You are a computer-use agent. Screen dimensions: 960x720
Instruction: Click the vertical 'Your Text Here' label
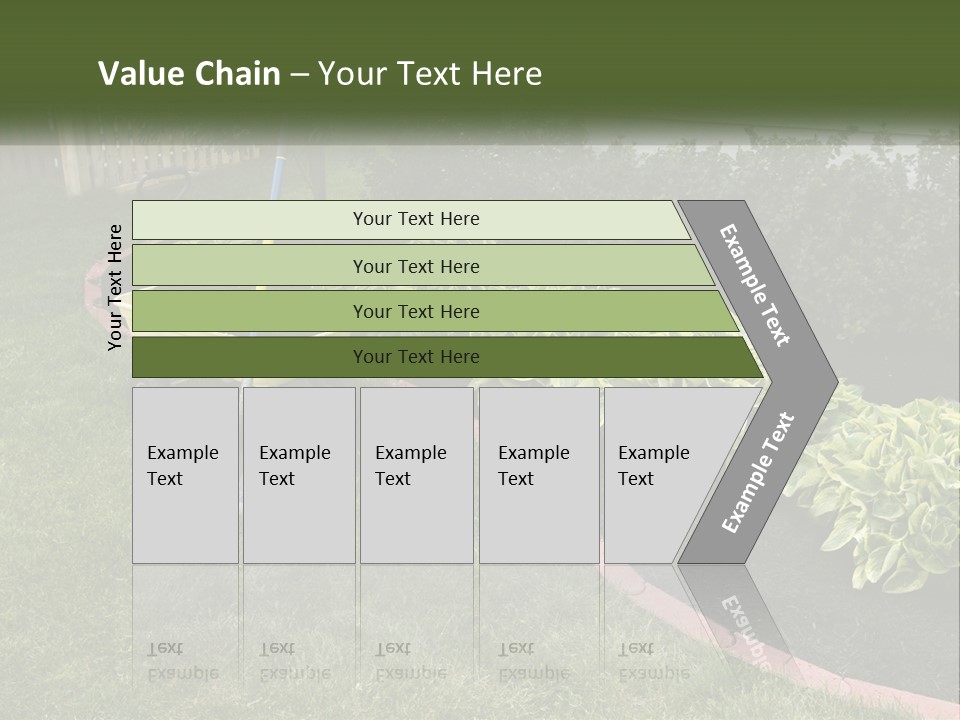pyautogui.click(x=115, y=287)
